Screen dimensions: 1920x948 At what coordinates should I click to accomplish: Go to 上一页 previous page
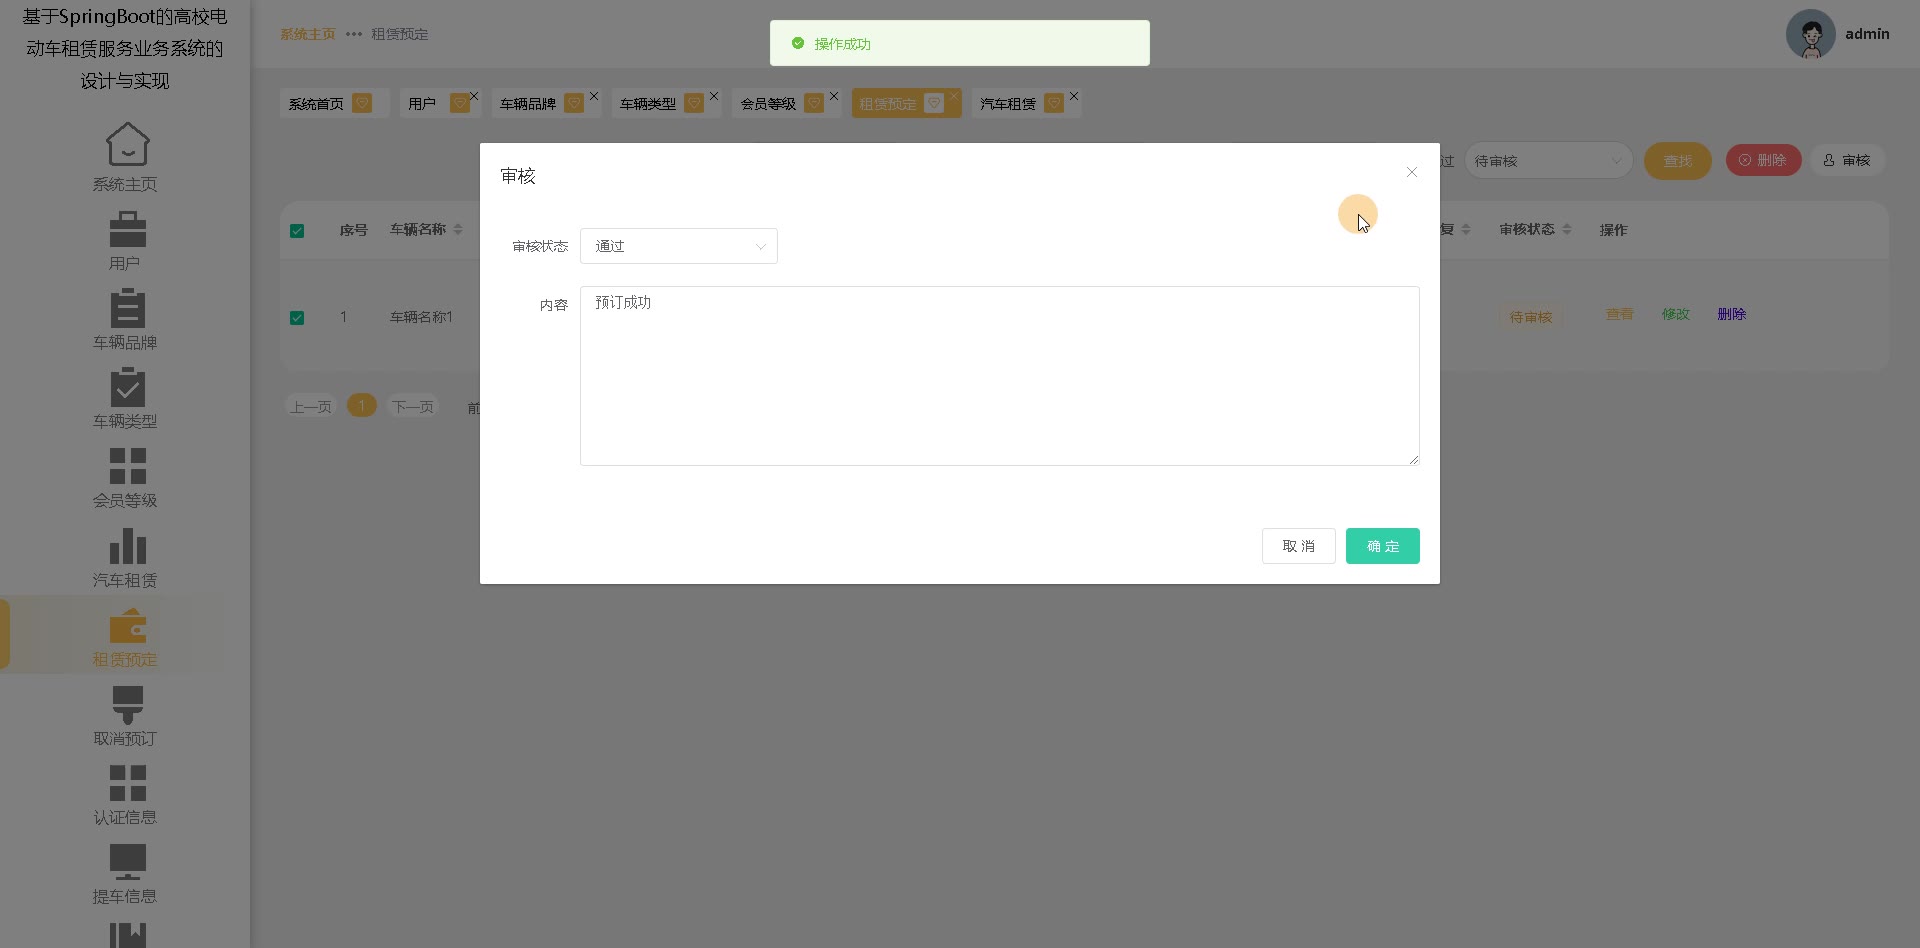[311, 407]
